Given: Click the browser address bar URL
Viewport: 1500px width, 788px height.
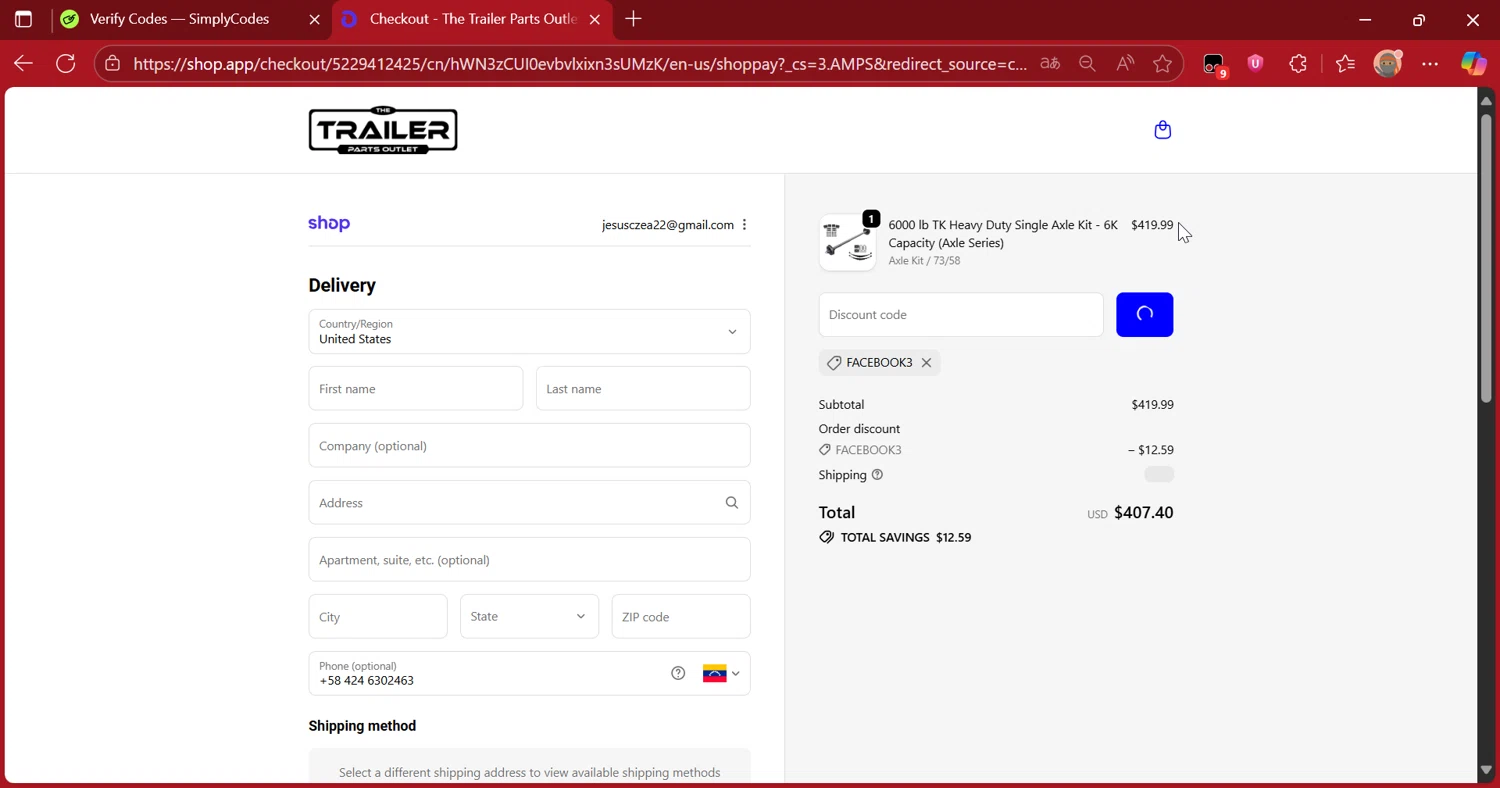Looking at the screenshot, I should coord(580,64).
